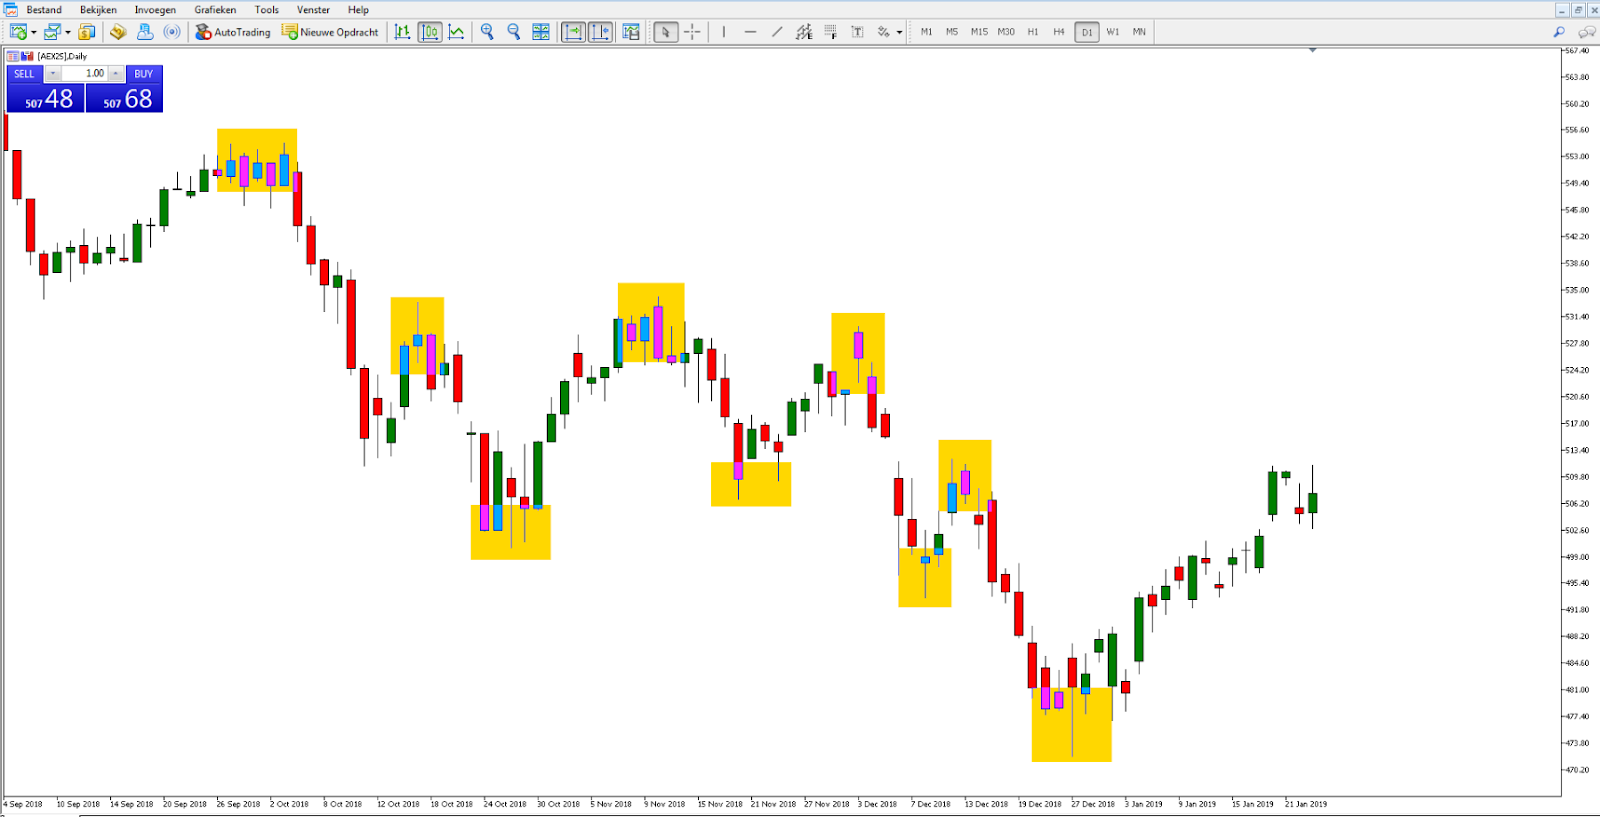The height and width of the screenshot is (817, 1600).
Task: Open the search magnifier icon
Action: click(x=1559, y=32)
